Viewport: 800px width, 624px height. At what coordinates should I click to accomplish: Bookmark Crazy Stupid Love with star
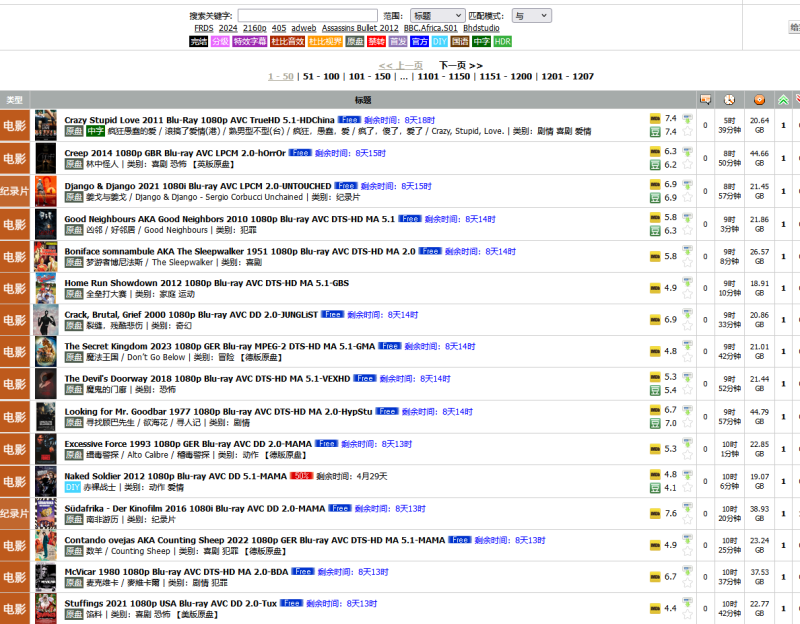coord(688,131)
